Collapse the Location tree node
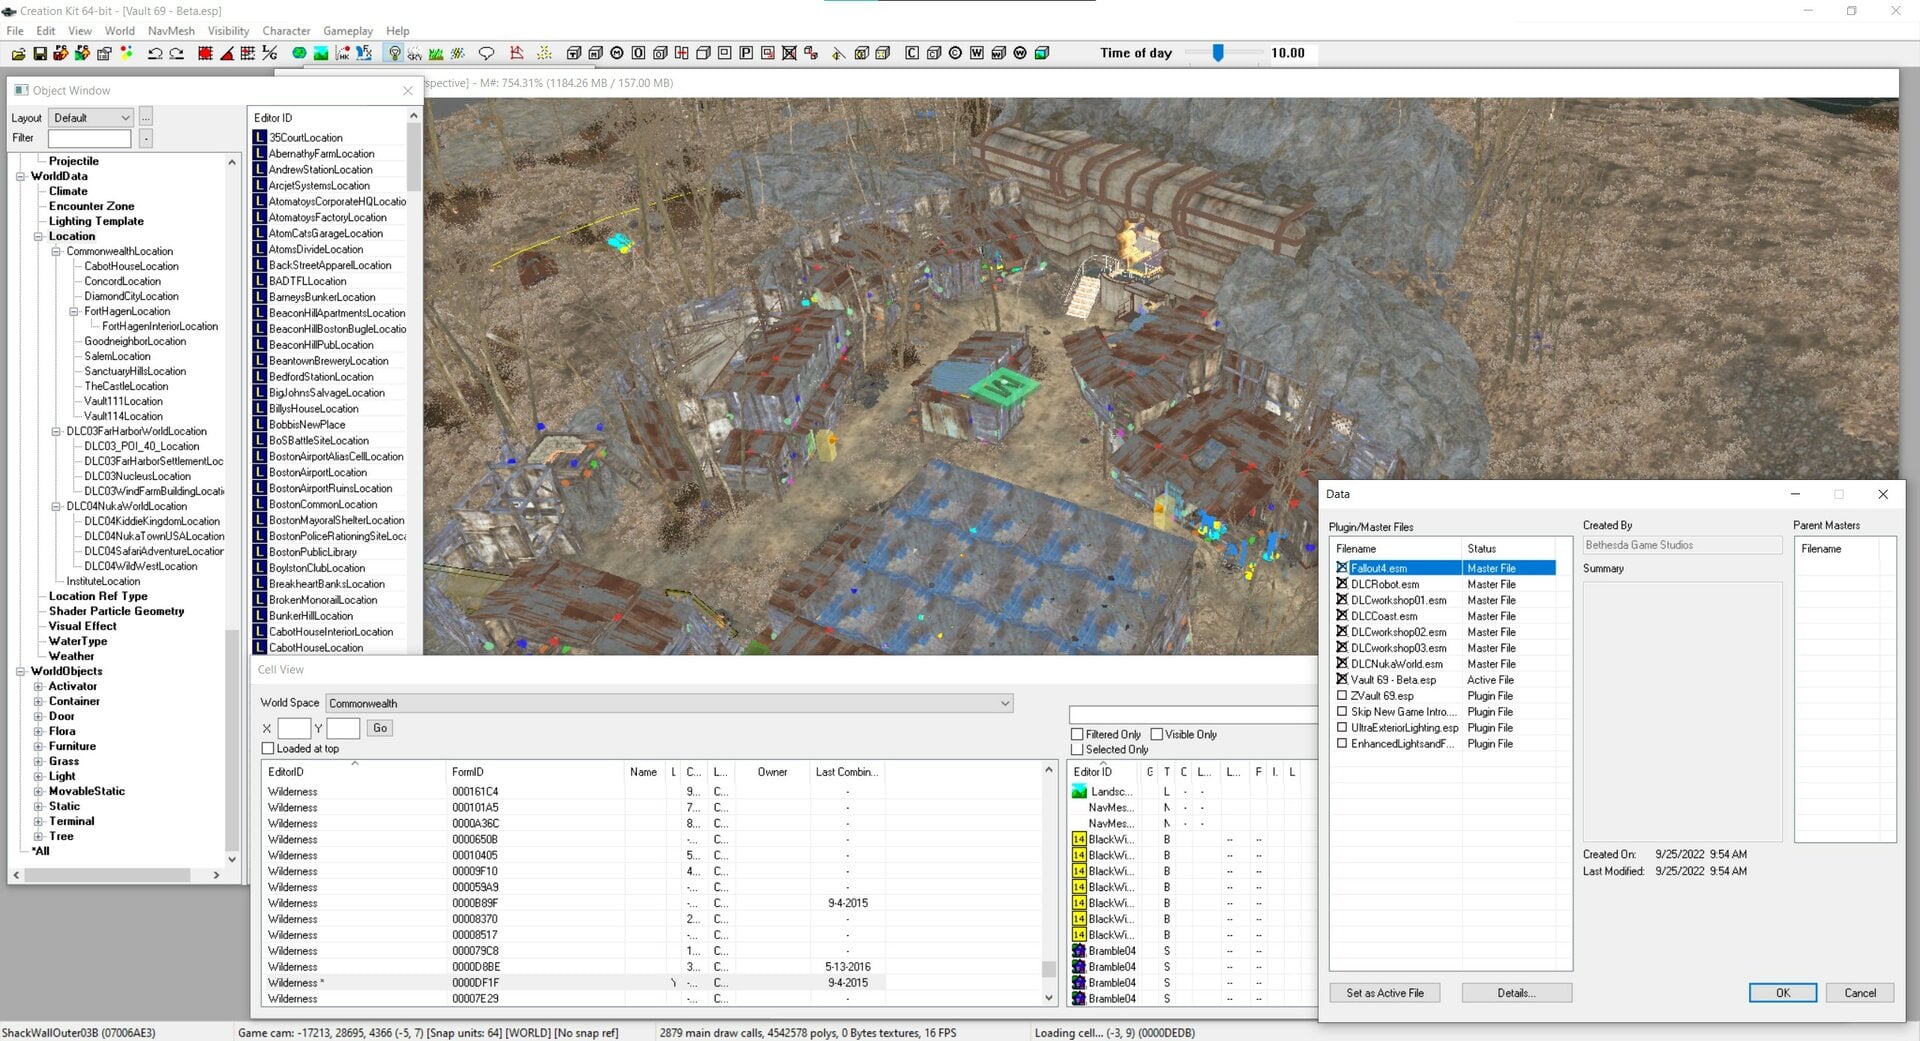The width and height of the screenshot is (1920, 1041). tap(39, 236)
